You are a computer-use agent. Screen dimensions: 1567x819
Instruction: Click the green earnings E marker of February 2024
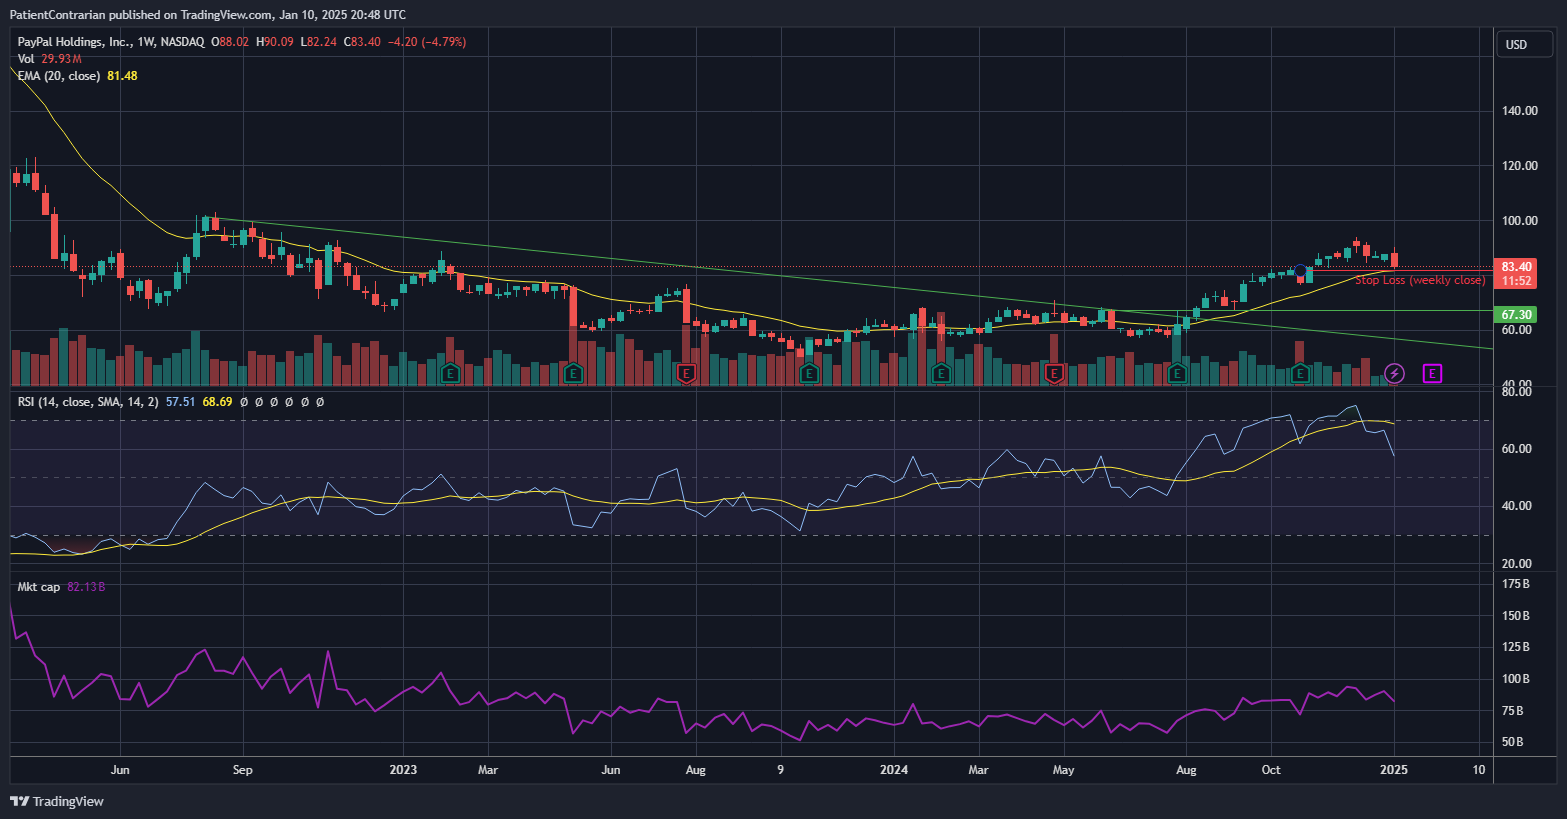click(941, 374)
